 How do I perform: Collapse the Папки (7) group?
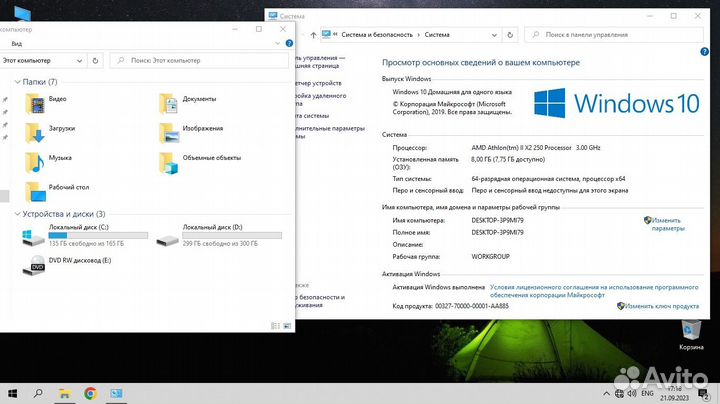(x=17, y=82)
